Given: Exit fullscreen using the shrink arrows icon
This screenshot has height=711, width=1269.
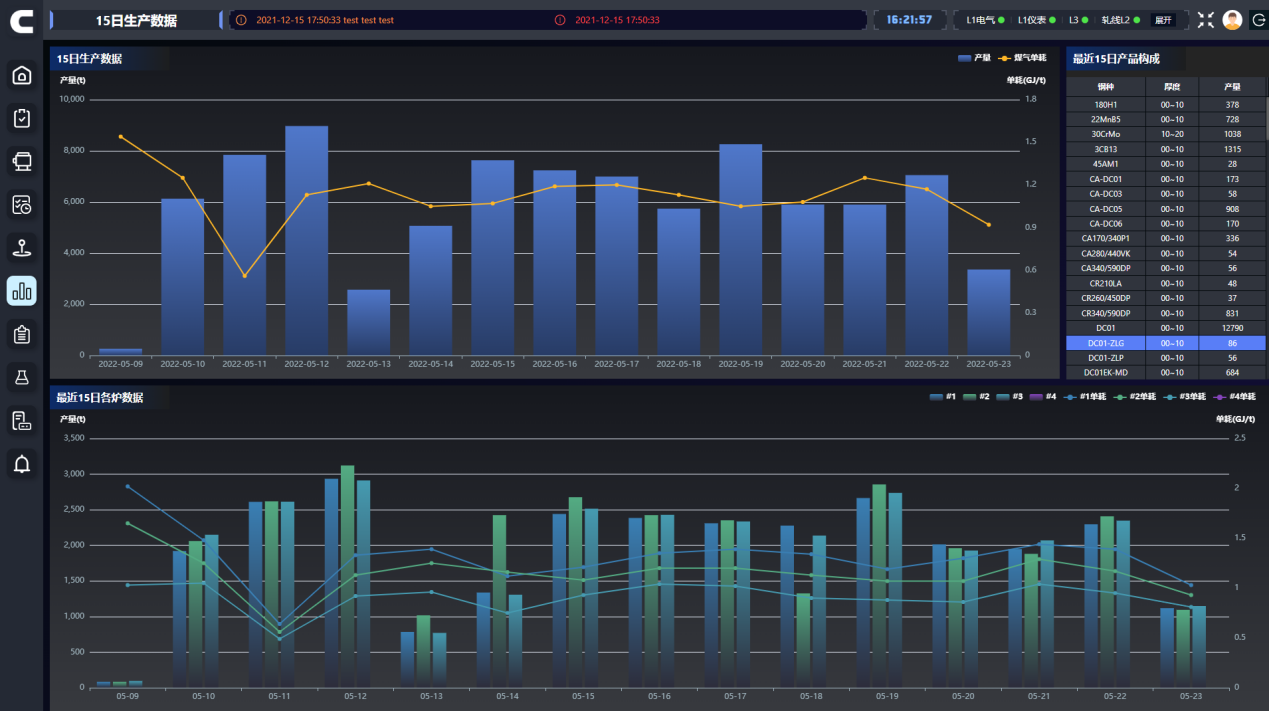Looking at the screenshot, I should pos(1205,20).
